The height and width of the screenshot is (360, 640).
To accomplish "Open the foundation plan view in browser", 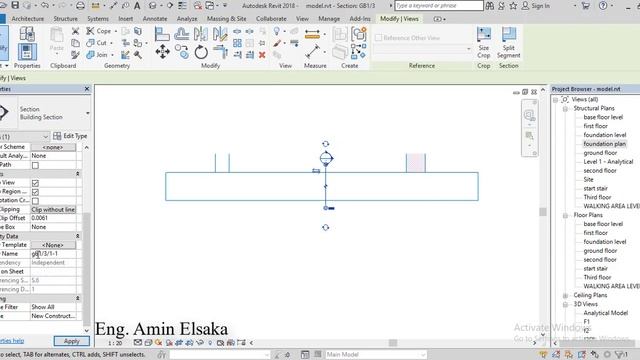I will tap(604, 144).
